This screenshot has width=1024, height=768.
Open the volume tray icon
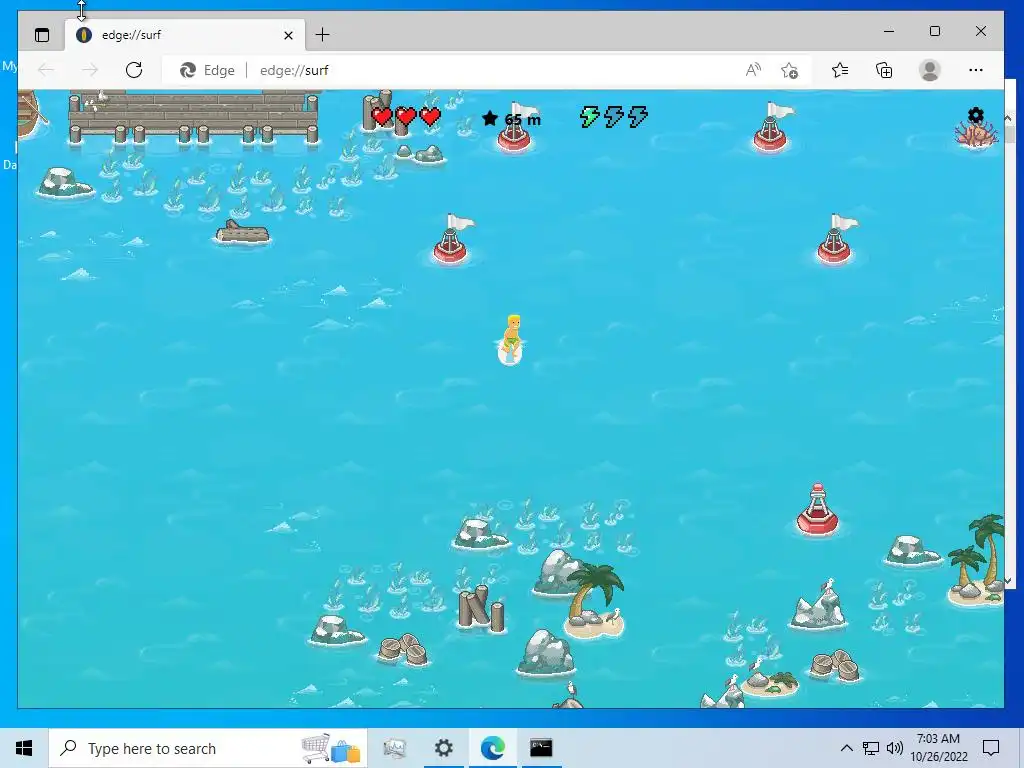coord(895,748)
